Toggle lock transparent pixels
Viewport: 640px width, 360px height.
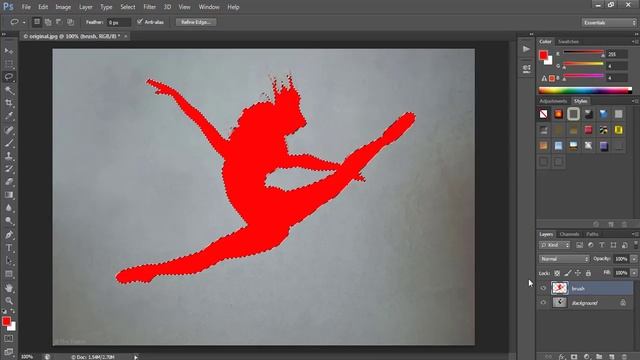tap(557, 273)
